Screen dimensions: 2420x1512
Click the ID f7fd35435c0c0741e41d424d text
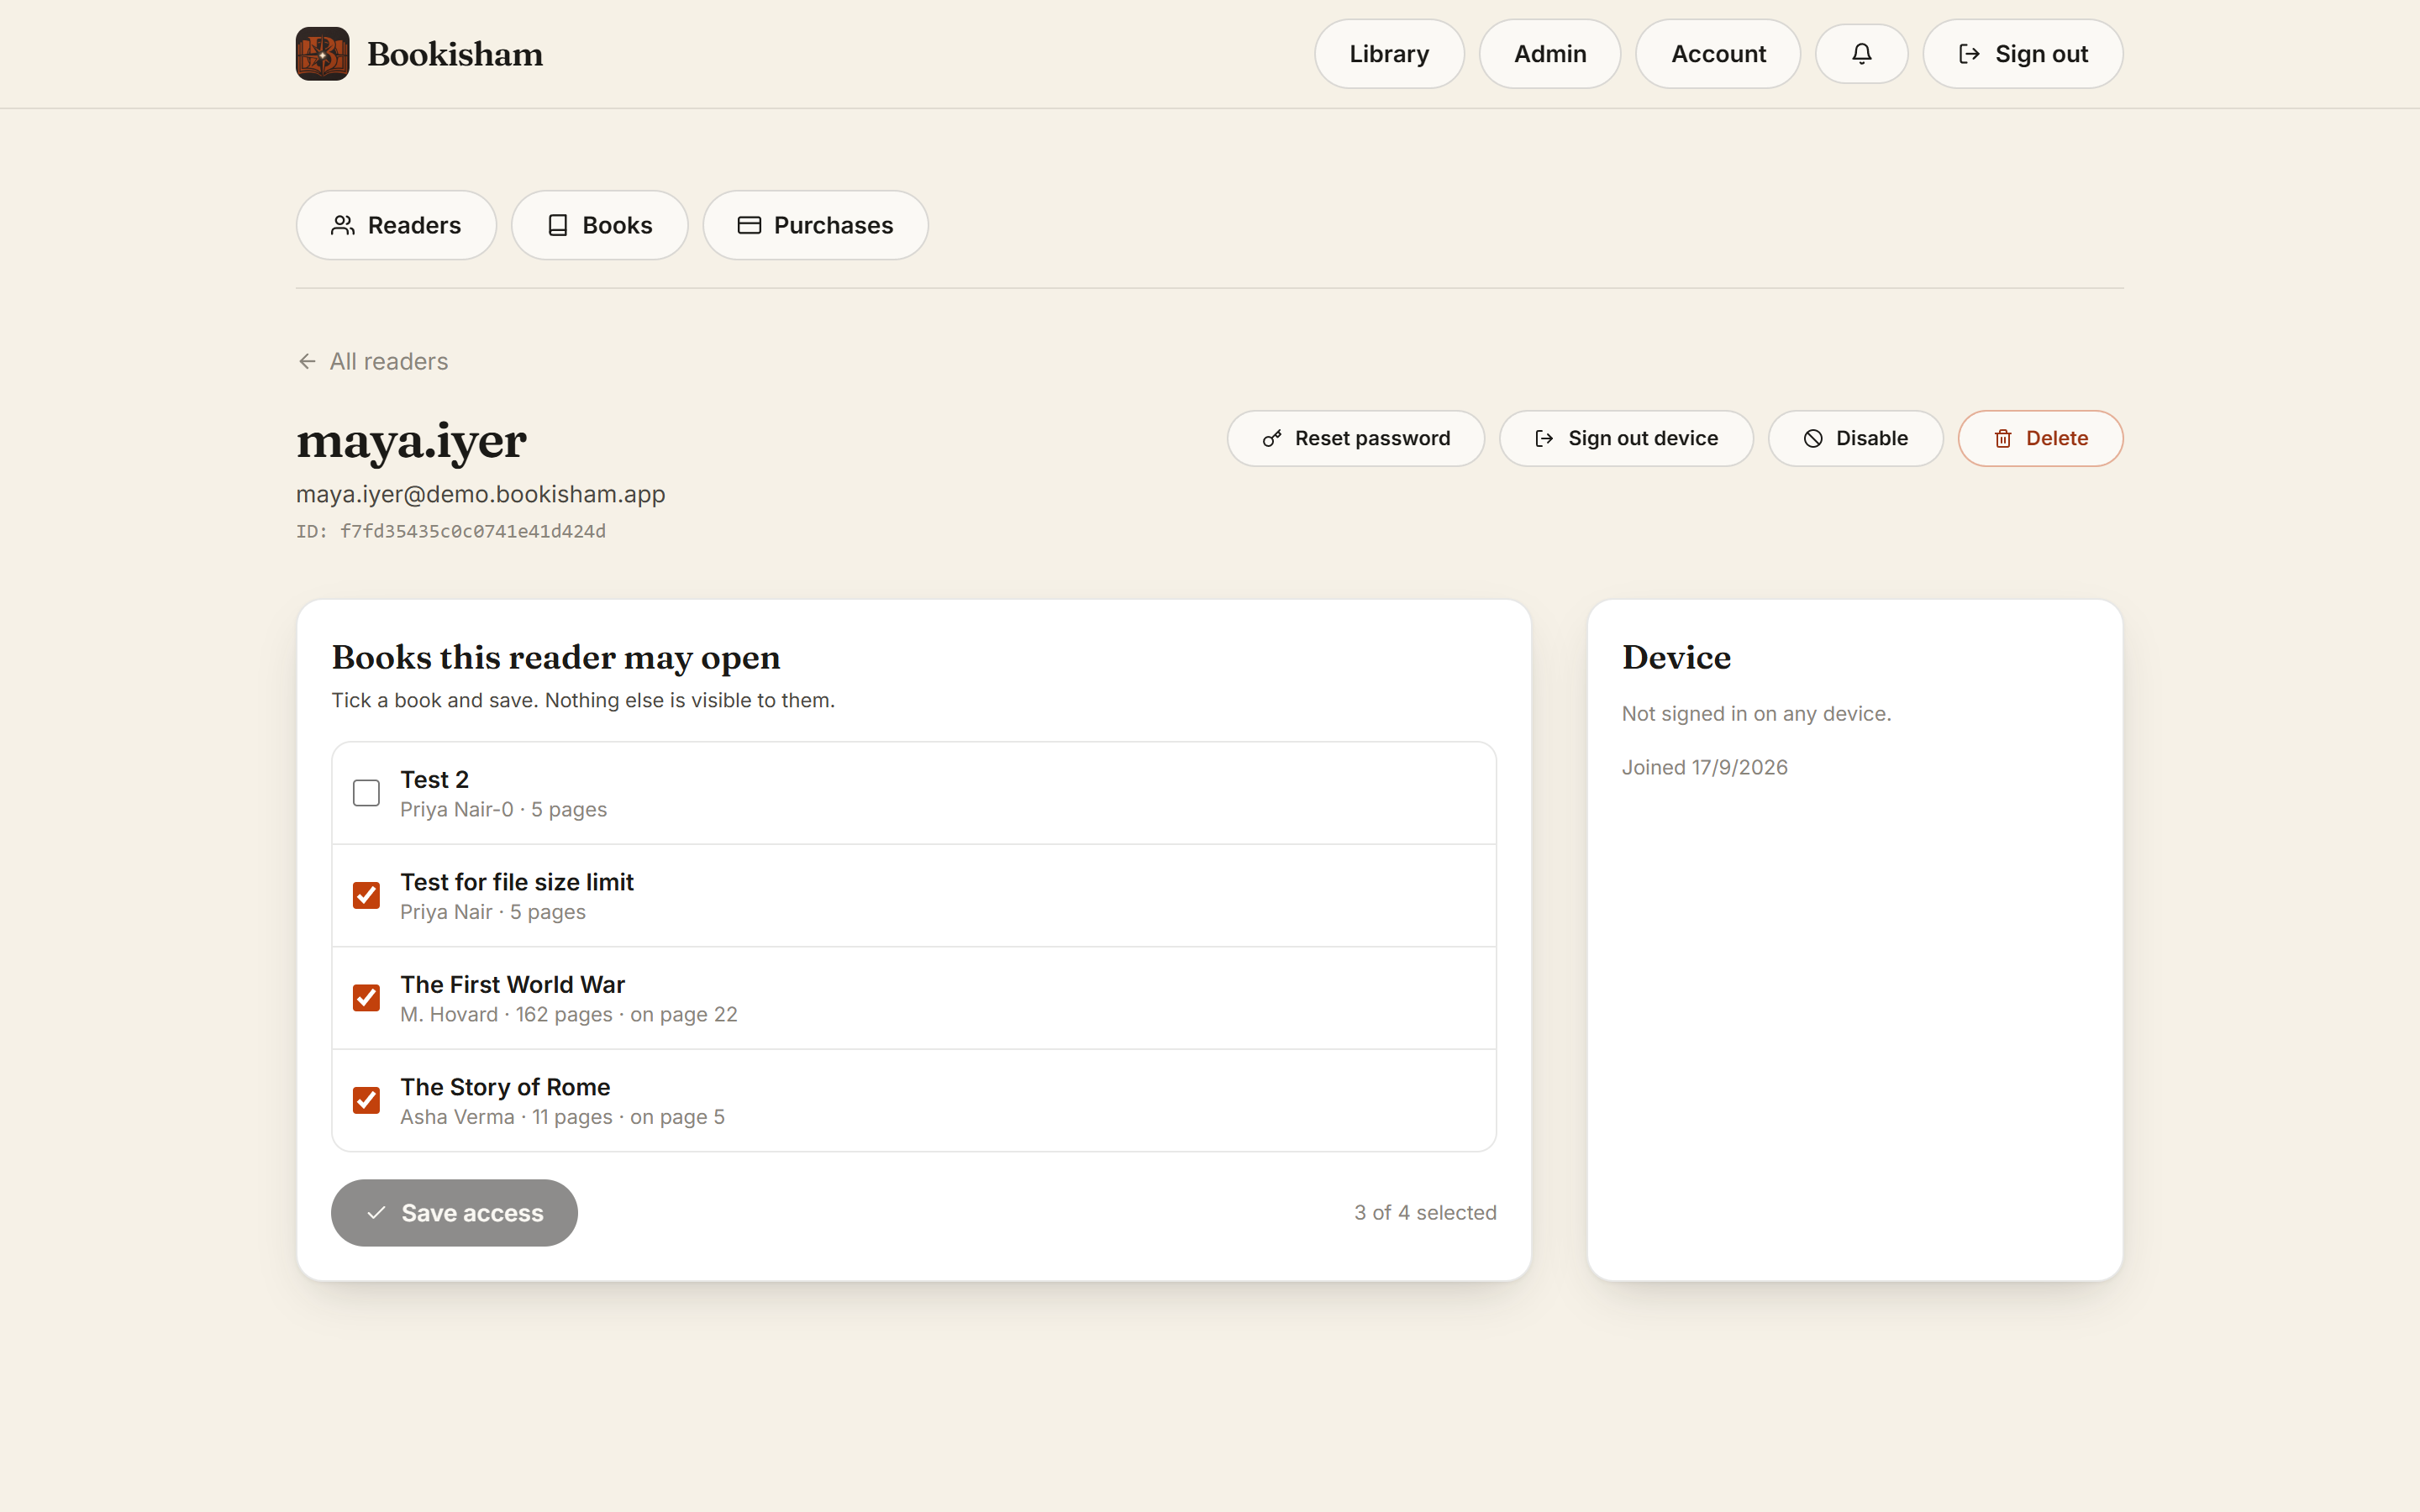pyautogui.click(x=451, y=531)
